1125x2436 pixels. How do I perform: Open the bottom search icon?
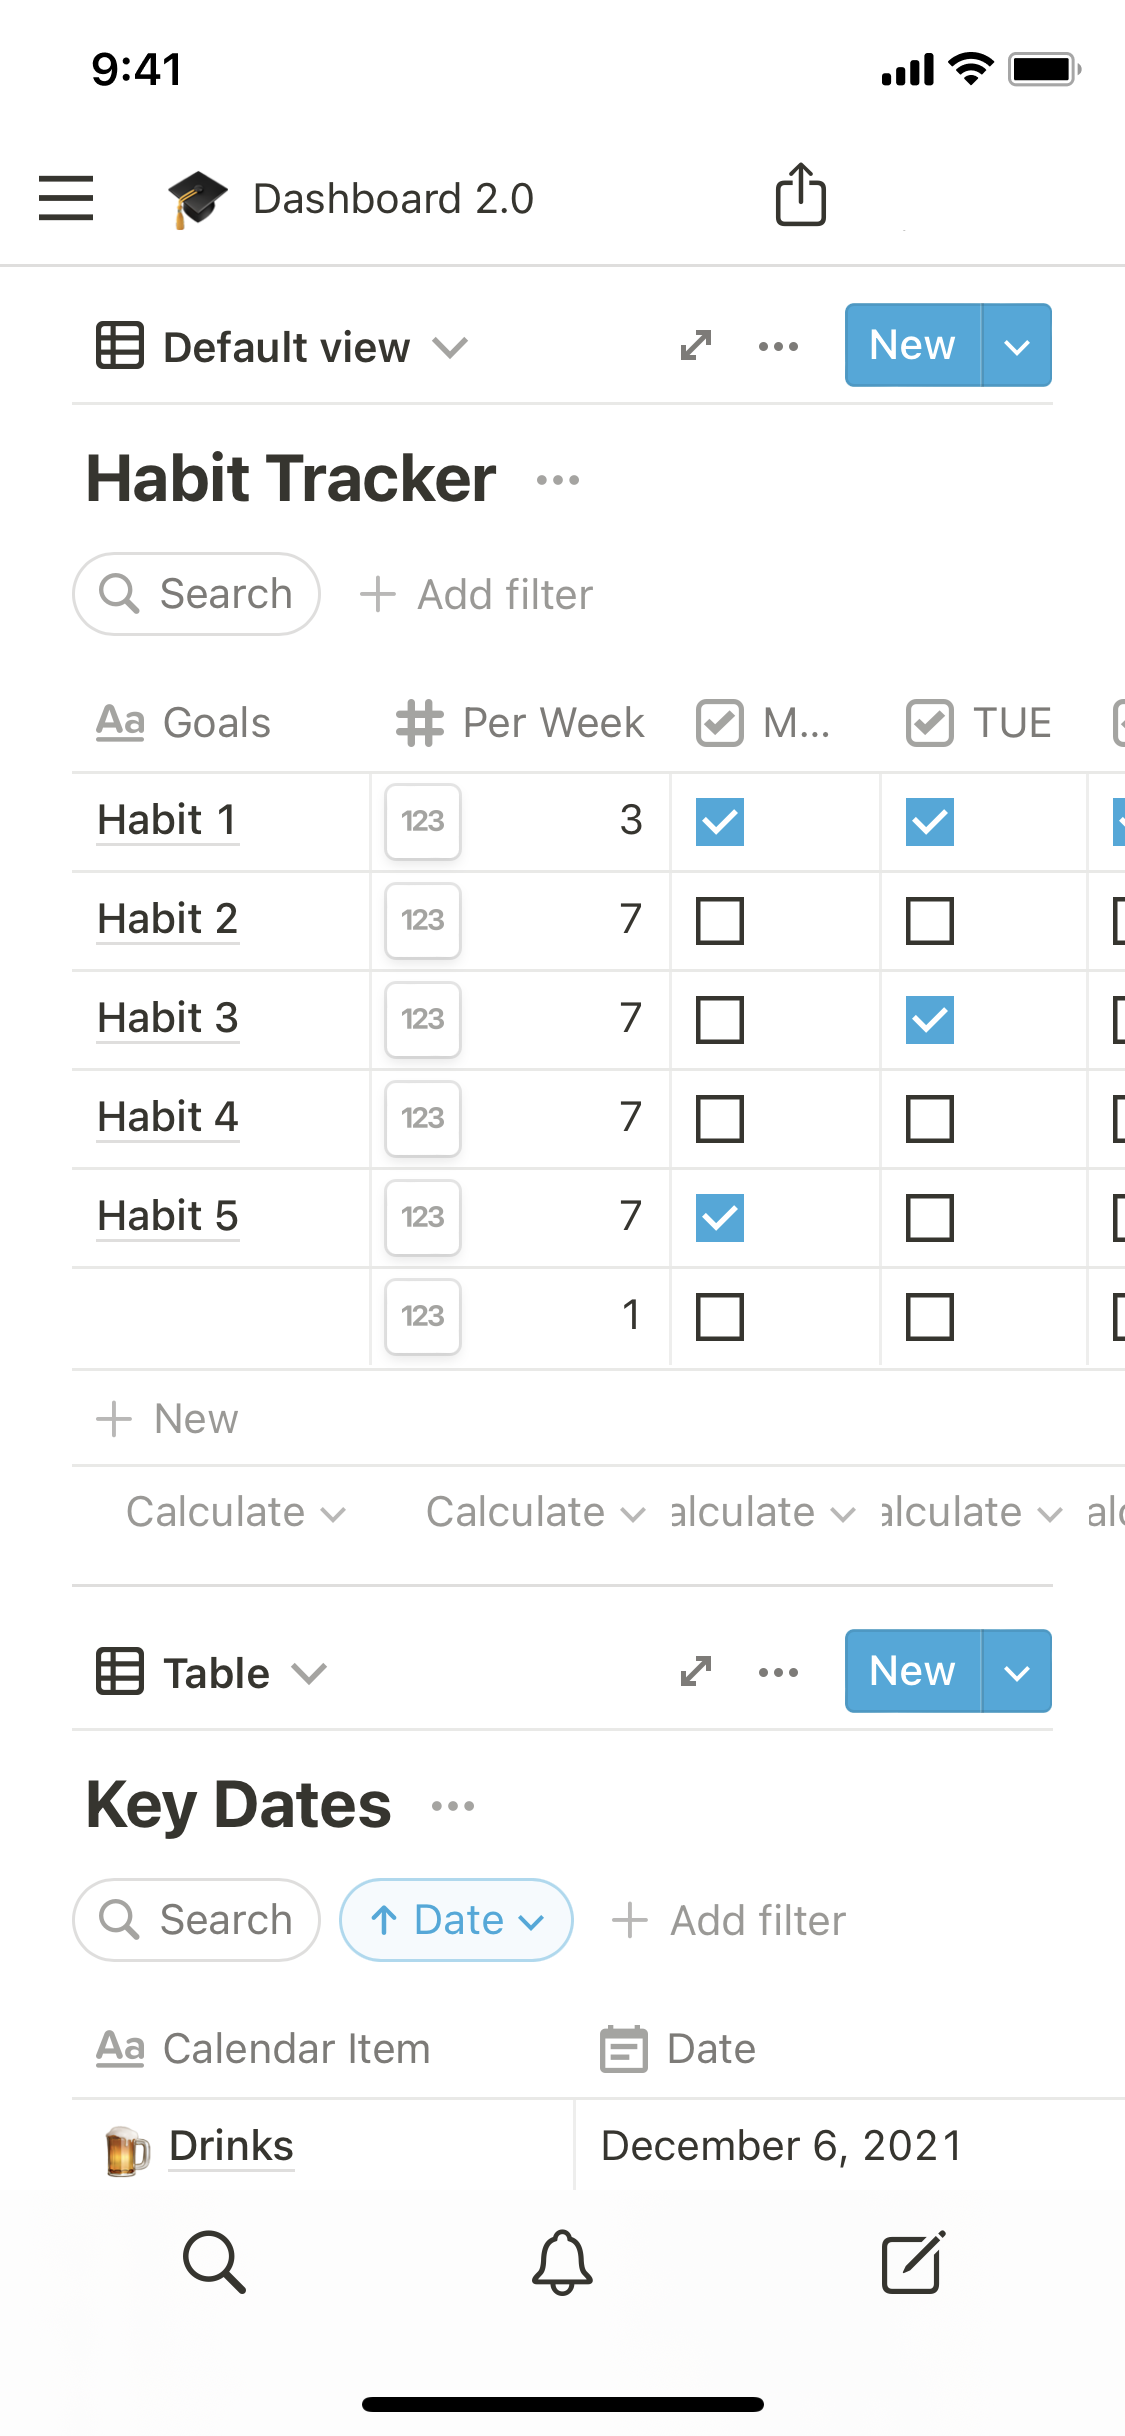point(214,2262)
